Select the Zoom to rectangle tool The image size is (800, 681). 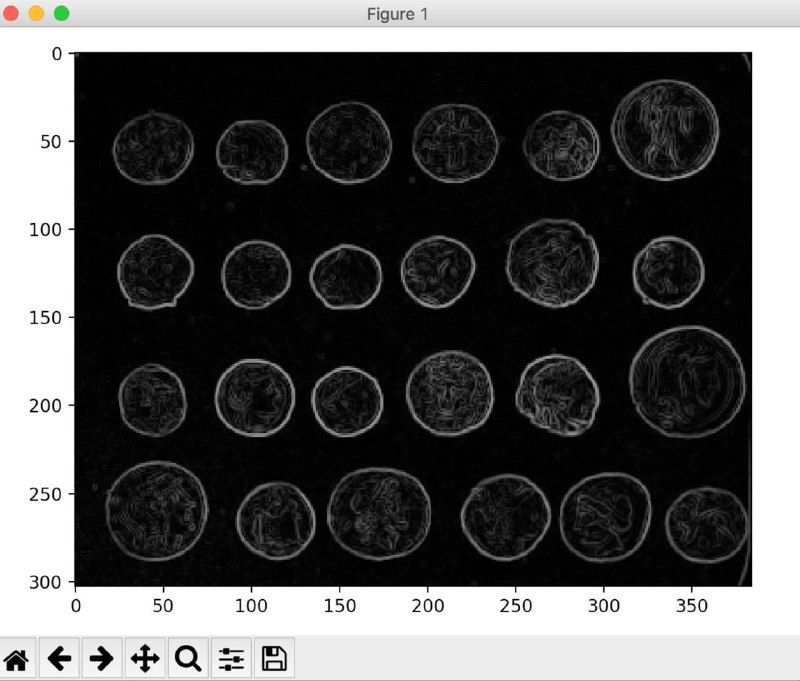click(188, 659)
